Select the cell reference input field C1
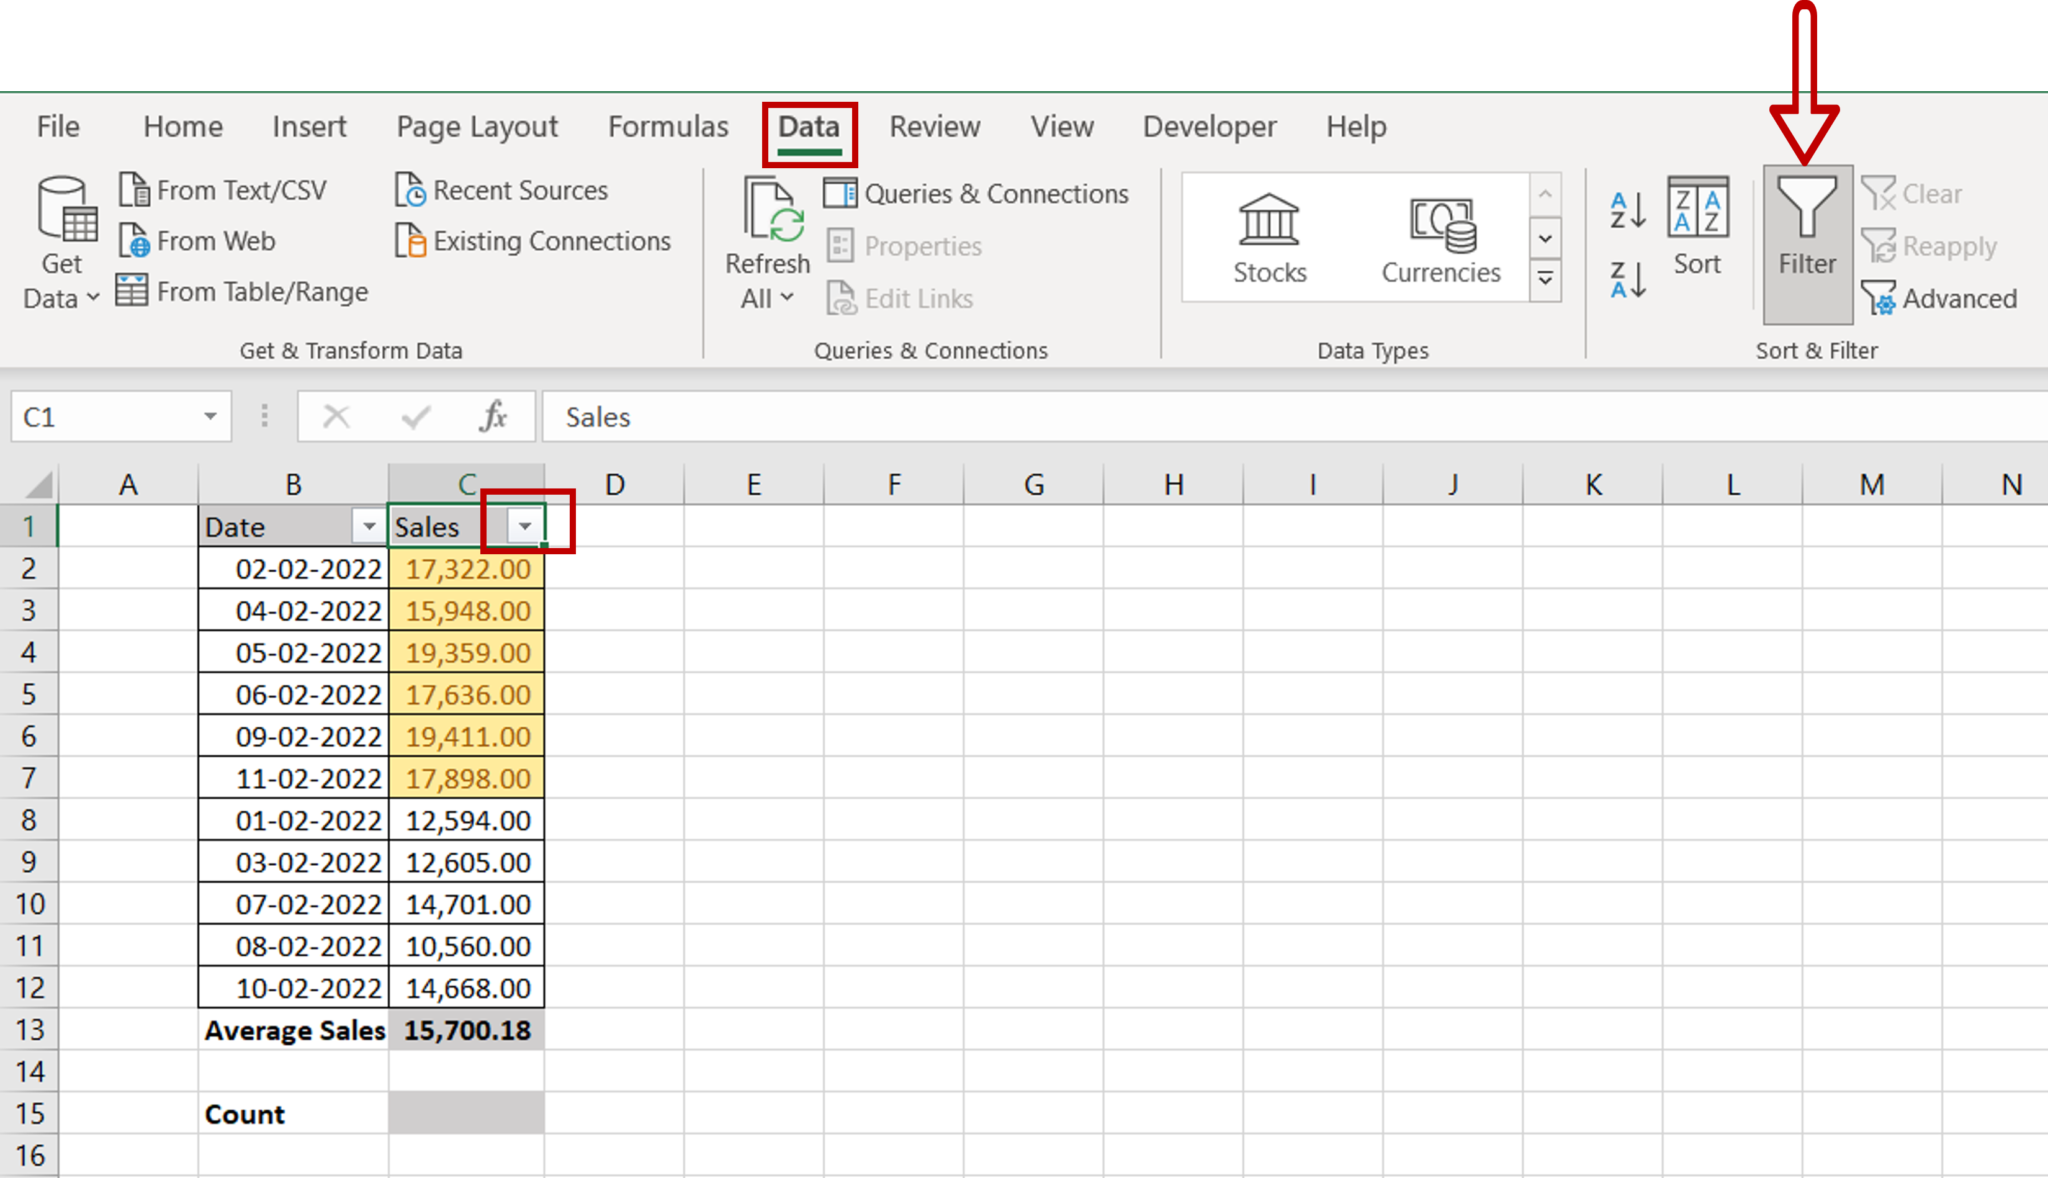Viewport: 2048px width, 1178px height. (111, 417)
